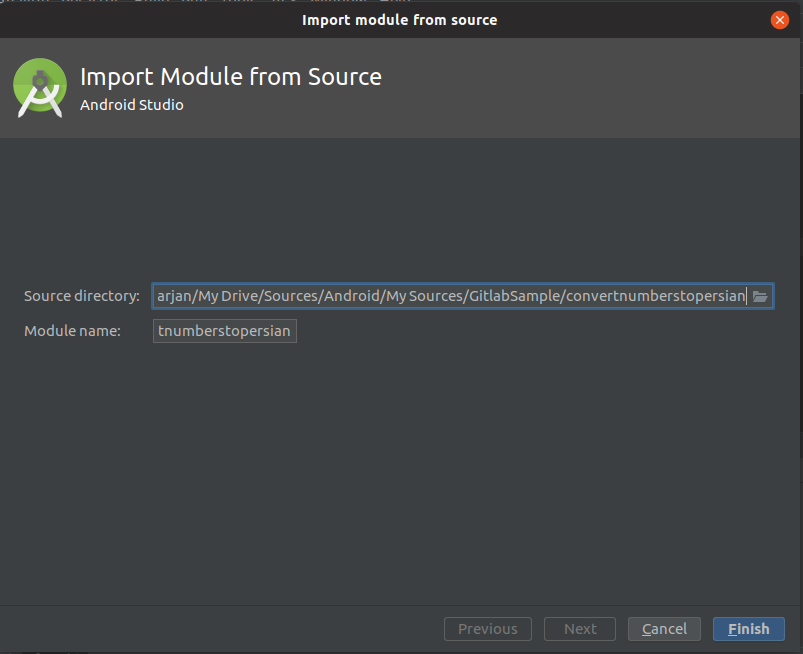803x654 pixels.
Task: Edit the Module name field
Action: (x=224, y=331)
